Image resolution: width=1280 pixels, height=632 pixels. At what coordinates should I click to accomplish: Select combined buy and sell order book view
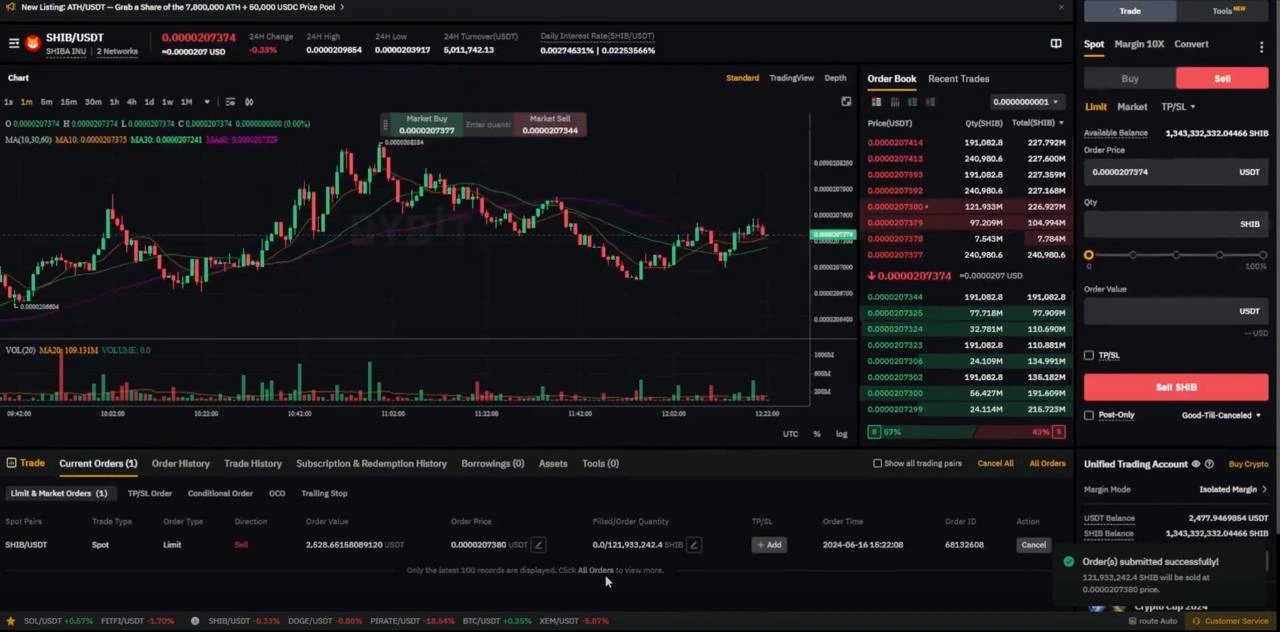[876, 101]
